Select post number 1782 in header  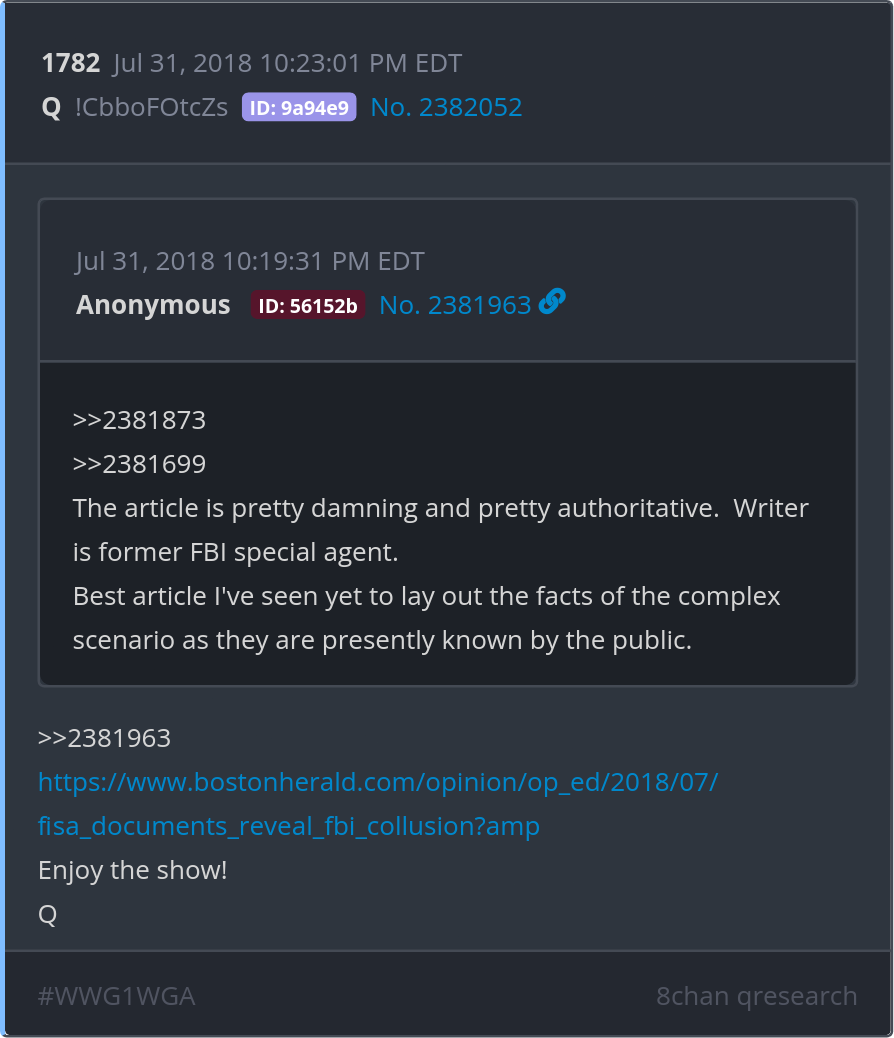[x=71, y=64]
